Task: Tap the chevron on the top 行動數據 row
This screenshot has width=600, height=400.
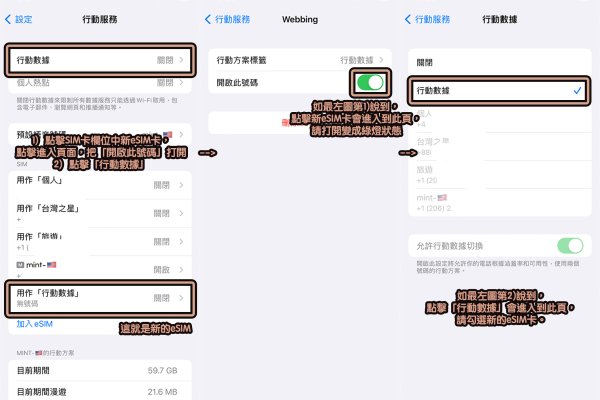Action: pos(182,60)
